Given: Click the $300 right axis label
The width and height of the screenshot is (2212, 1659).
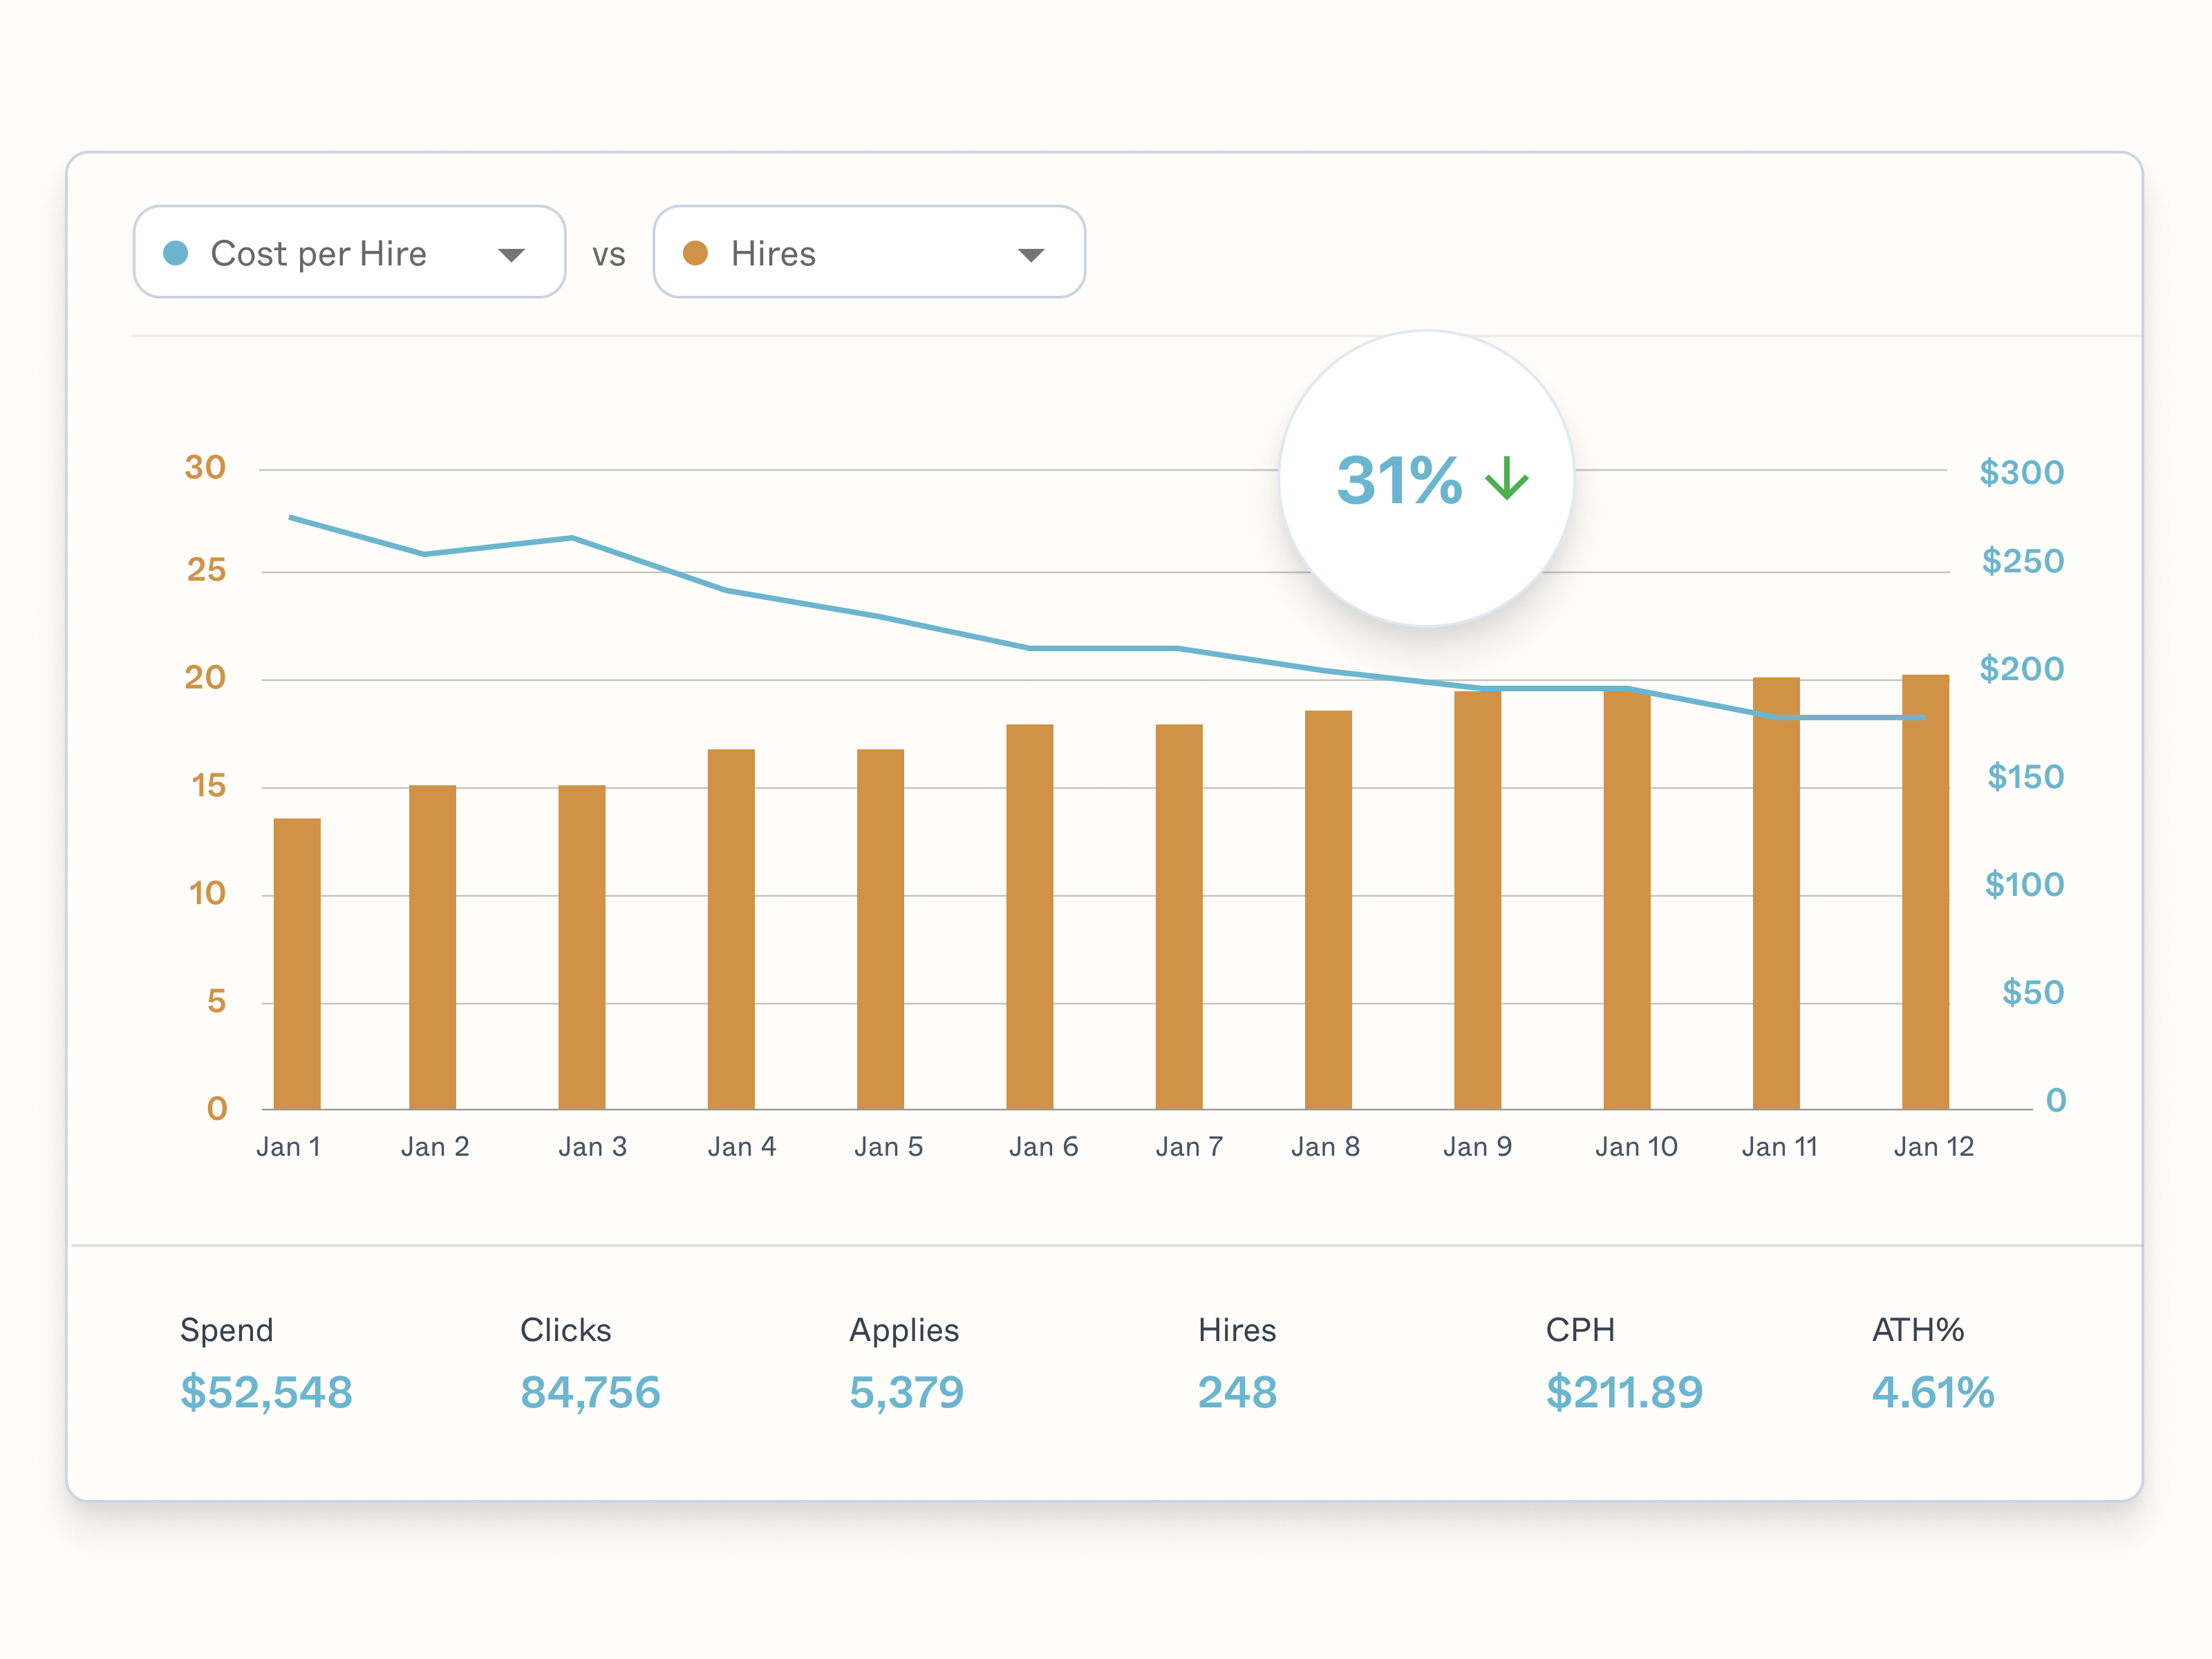Looking at the screenshot, I should coord(2020,472).
